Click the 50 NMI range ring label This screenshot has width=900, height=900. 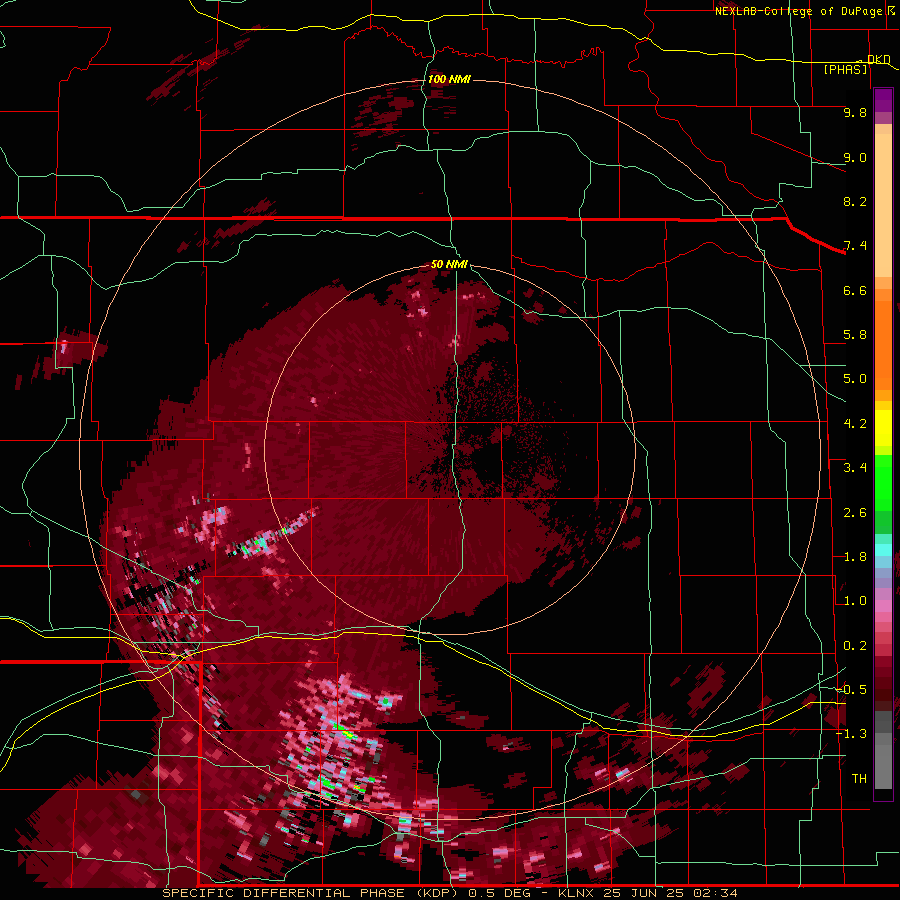(449, 264)
